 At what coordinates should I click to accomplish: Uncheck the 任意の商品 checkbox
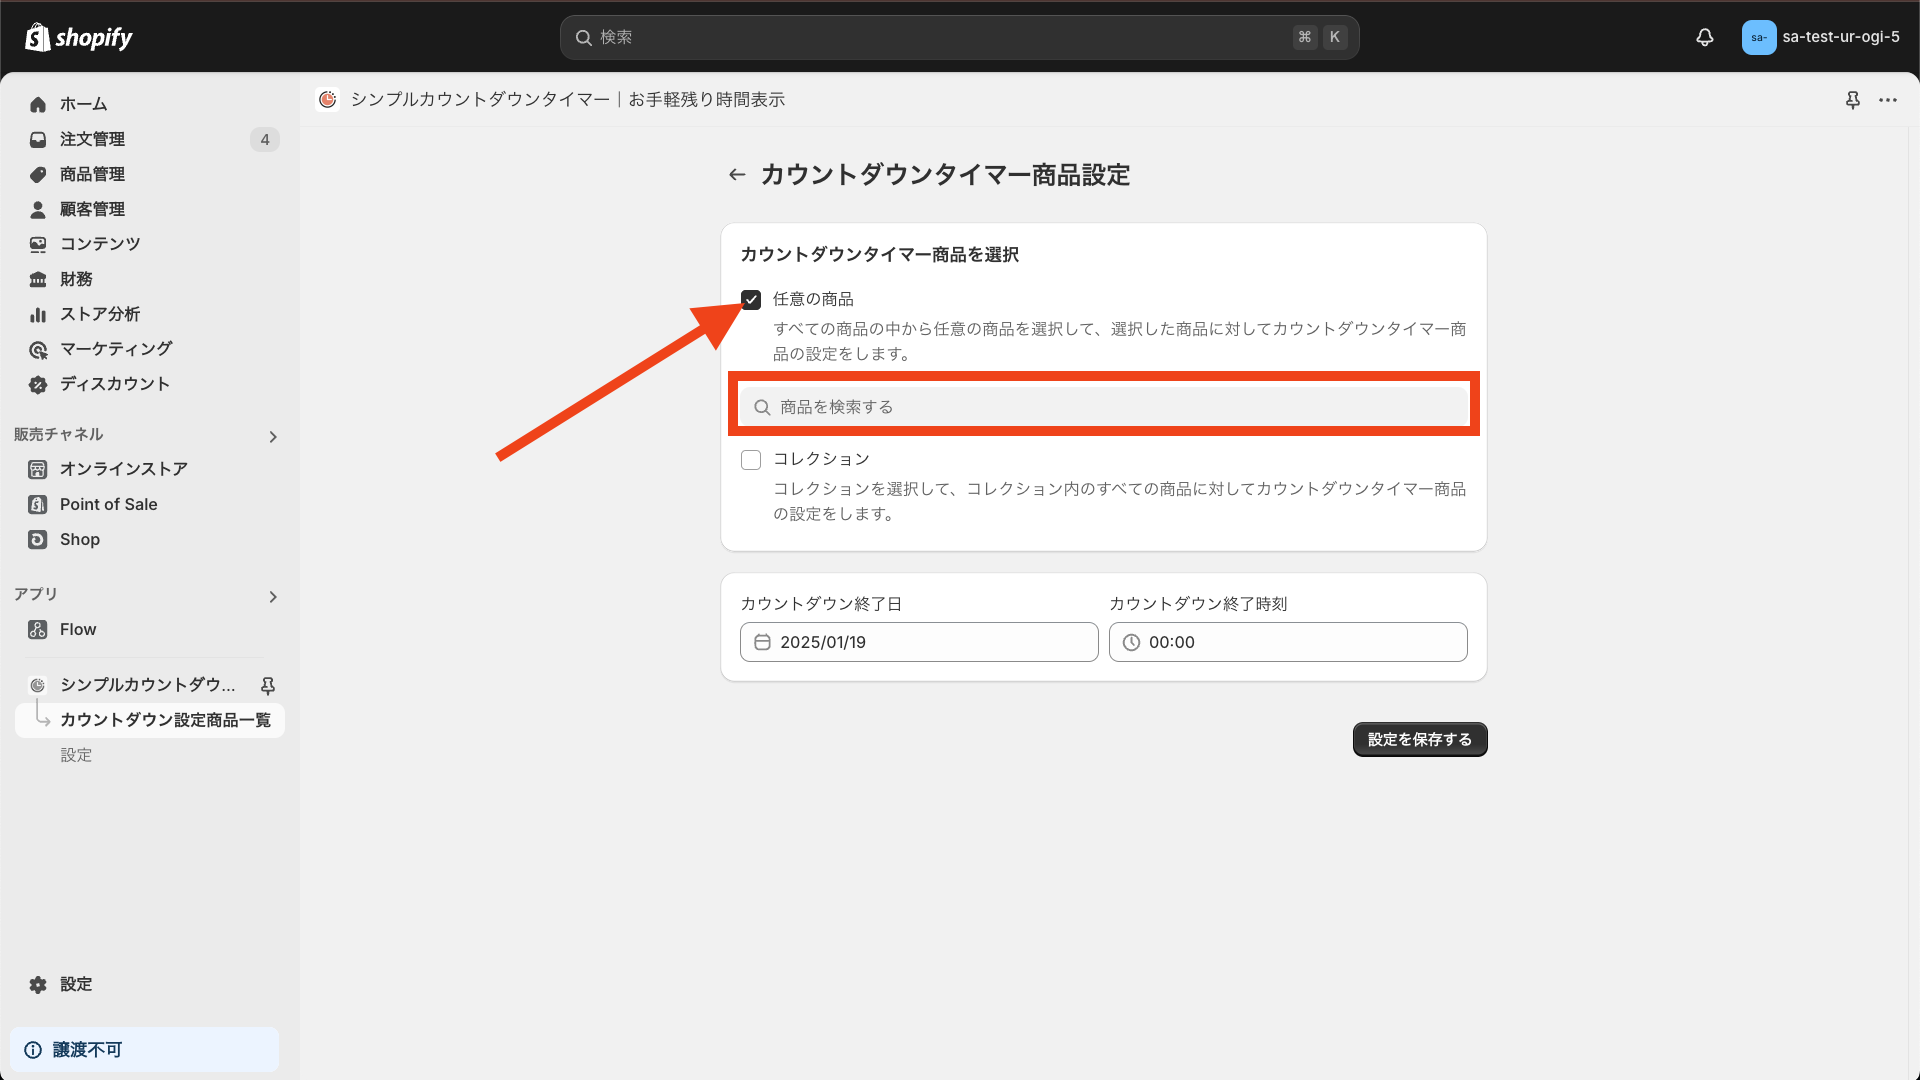(x=751, y=300)
